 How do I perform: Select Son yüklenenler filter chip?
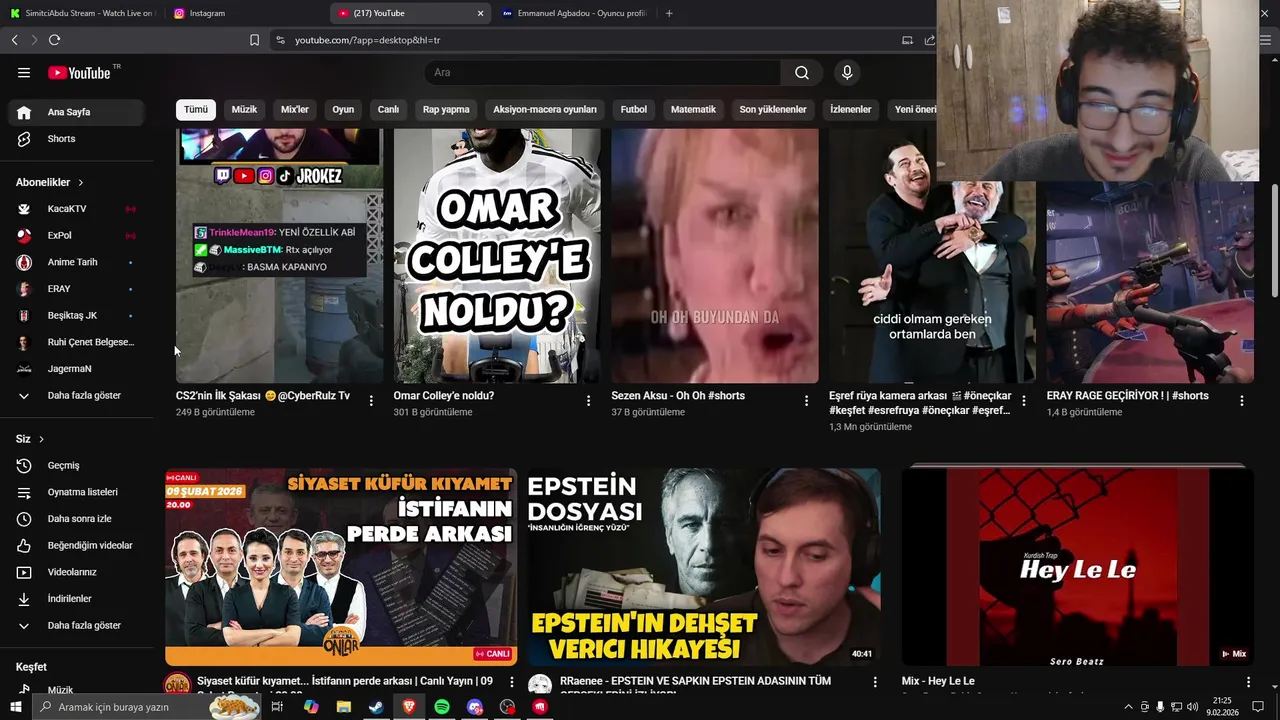(773, 109)
